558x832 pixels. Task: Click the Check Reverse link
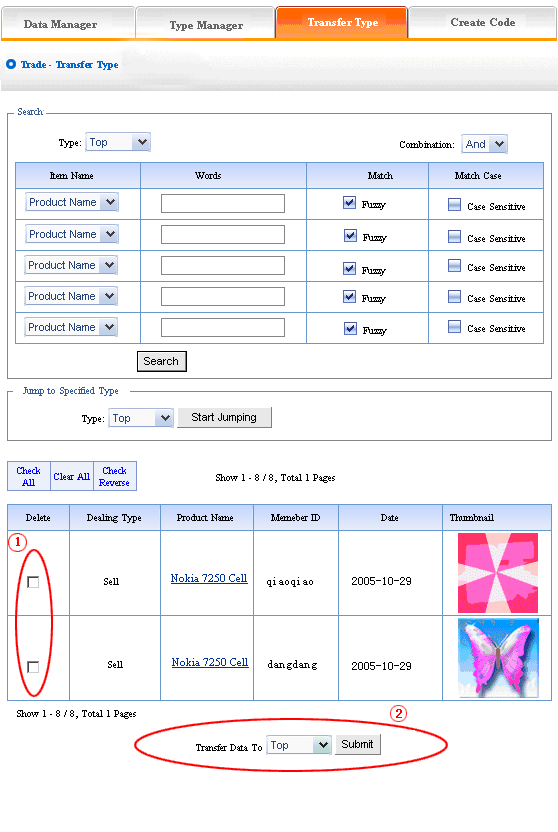(x=115, y=476)
